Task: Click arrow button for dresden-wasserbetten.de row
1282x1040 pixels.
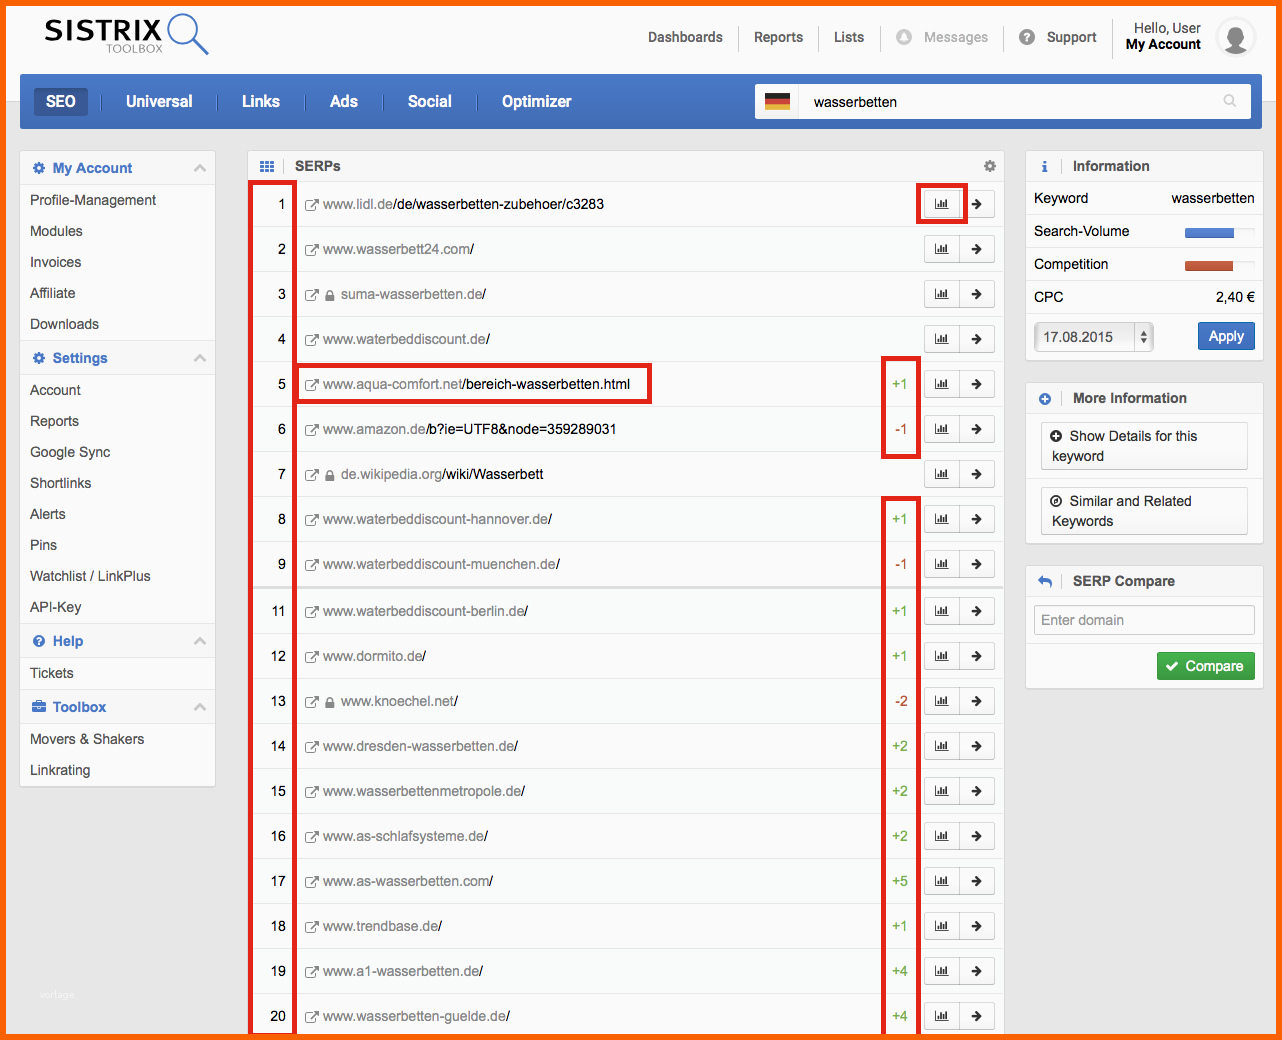Action: pyautogui.click(x=977, y=746)
